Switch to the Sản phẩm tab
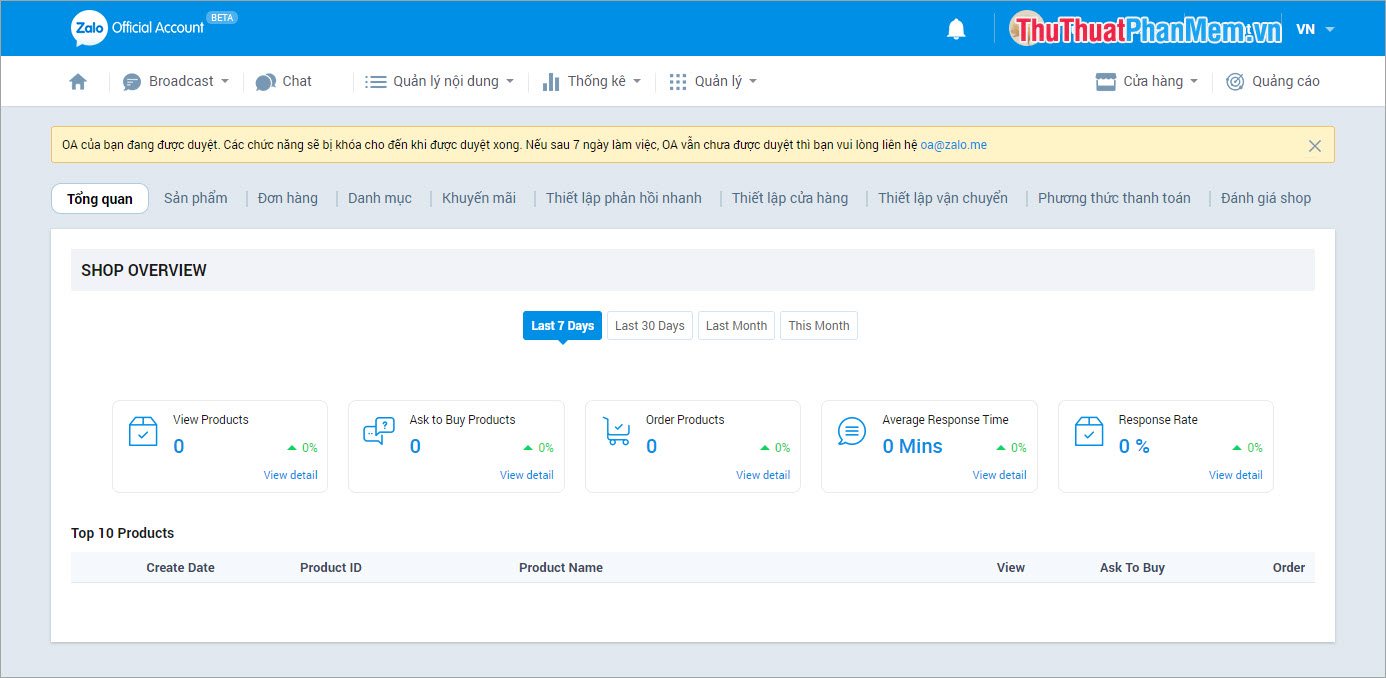 click(x=195, y=197)
